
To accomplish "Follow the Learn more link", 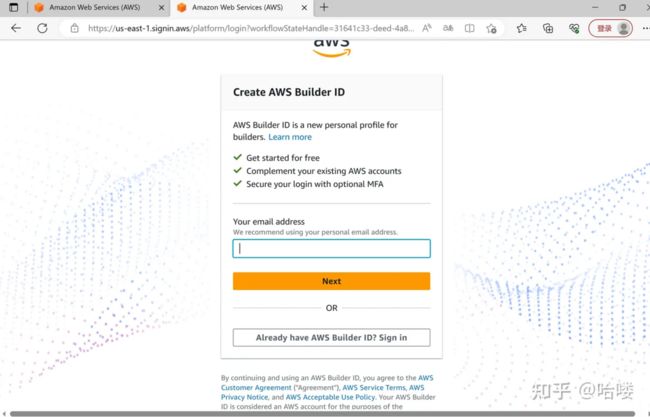I will pyautogui.click(x=290, y=137).
